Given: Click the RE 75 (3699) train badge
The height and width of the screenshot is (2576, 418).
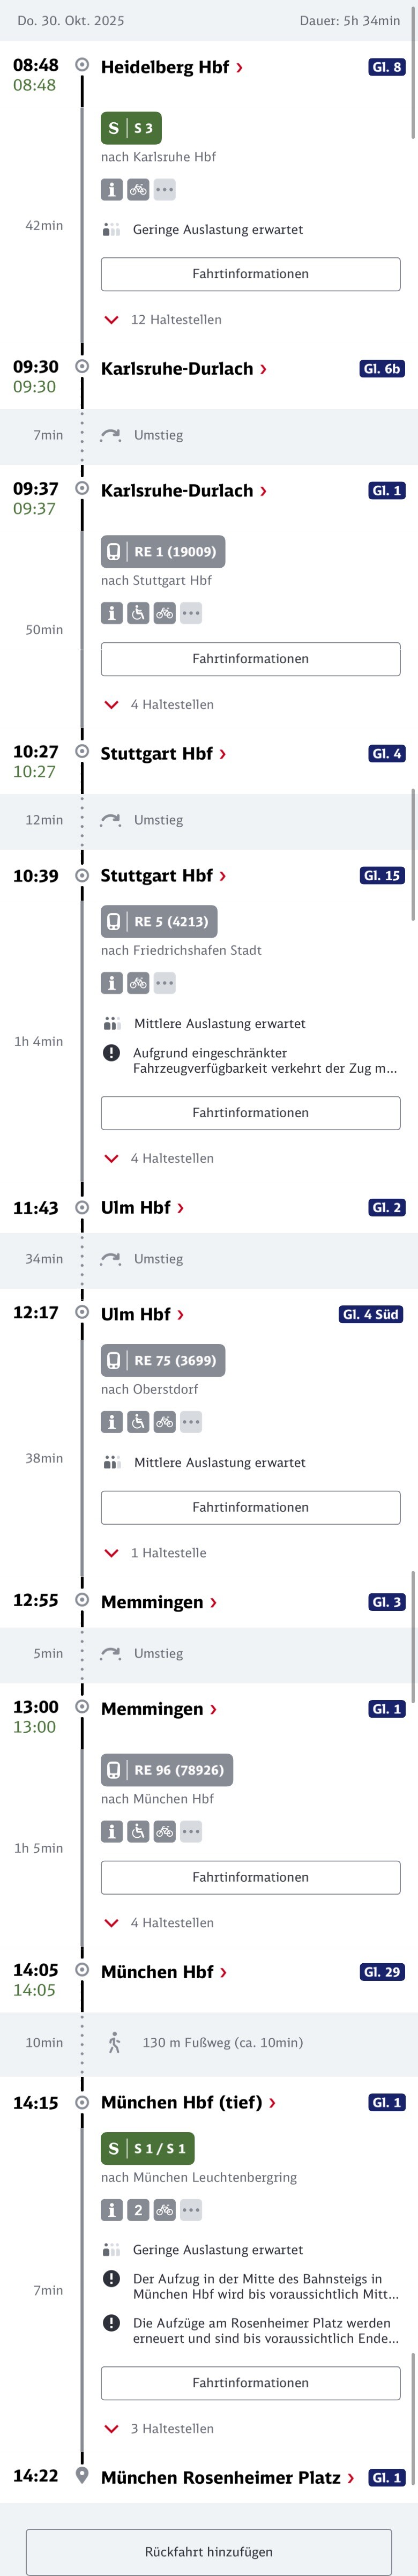Looking at the screenshot, I should [163, 1360].
